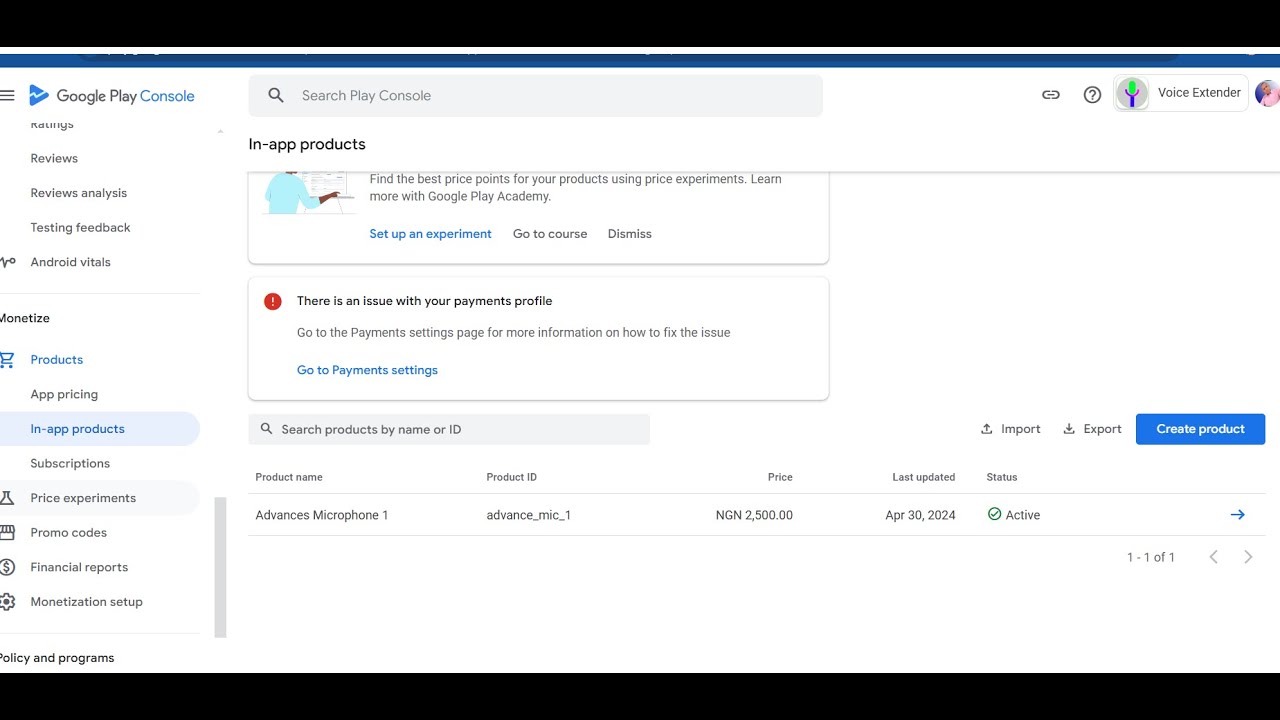This screenshot has height=720, width=1280.
Task: Focus the Search Play Console field
Action: point(535,96)
